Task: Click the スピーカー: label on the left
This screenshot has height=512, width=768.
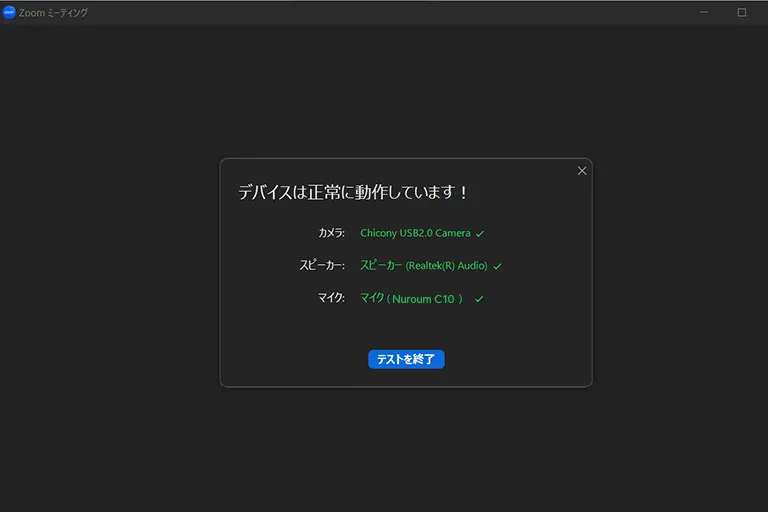Action: (322, 266)
